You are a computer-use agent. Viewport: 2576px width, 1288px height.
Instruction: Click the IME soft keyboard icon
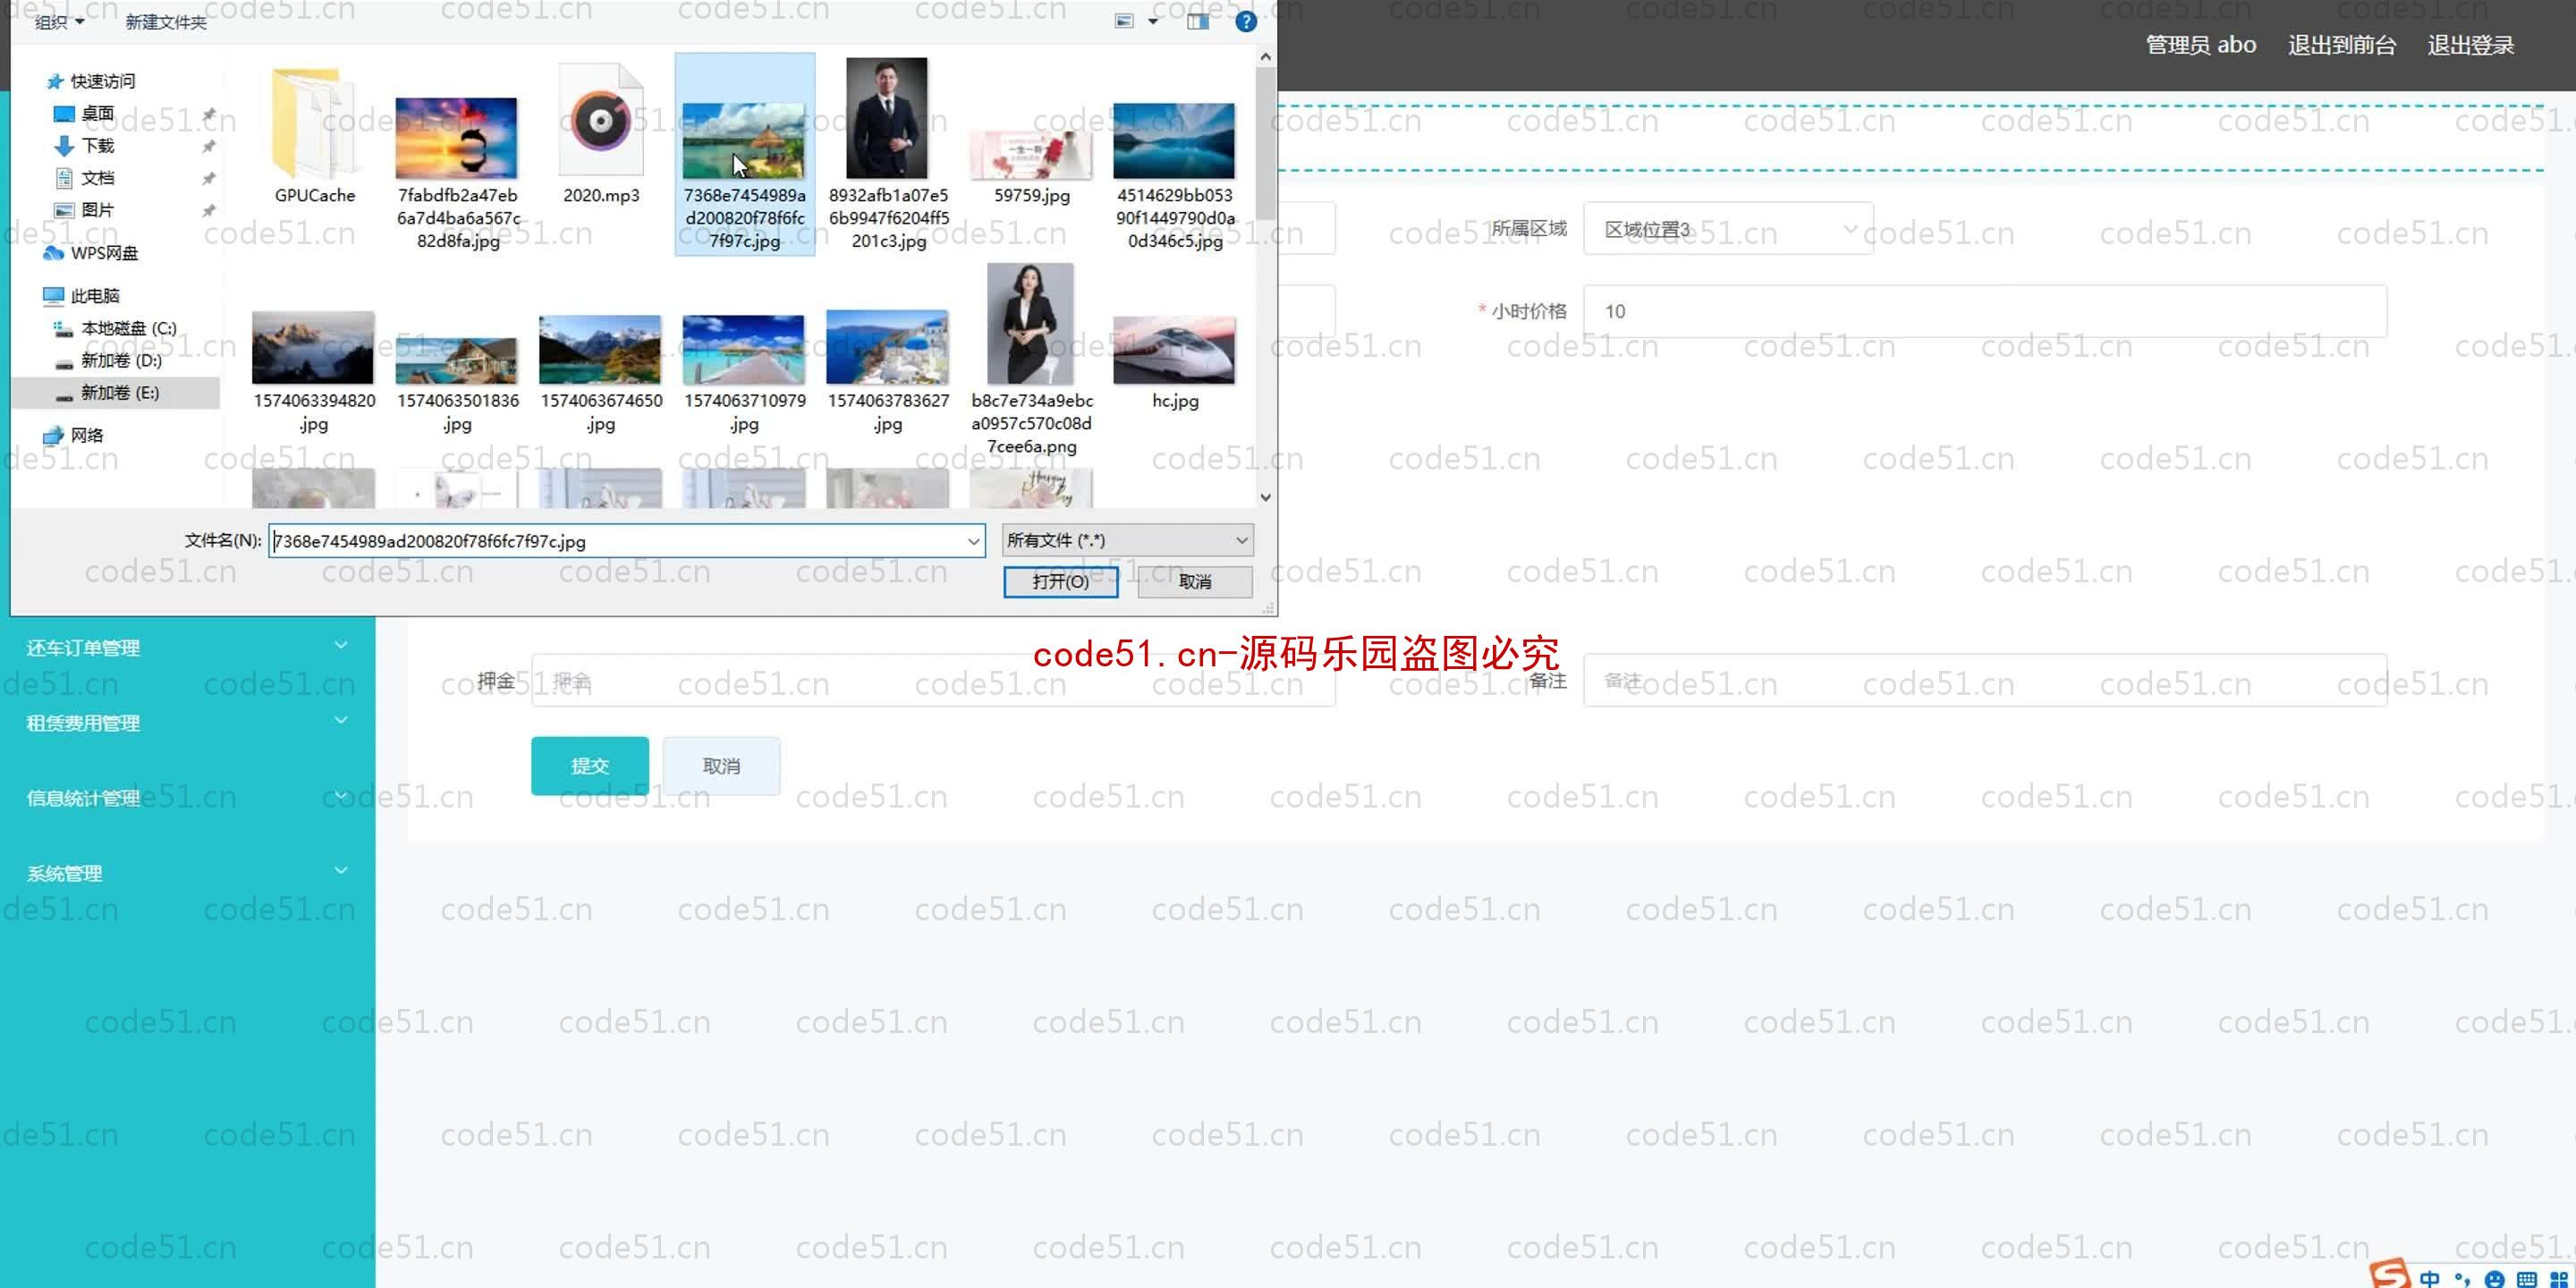click(2526, 1279)
